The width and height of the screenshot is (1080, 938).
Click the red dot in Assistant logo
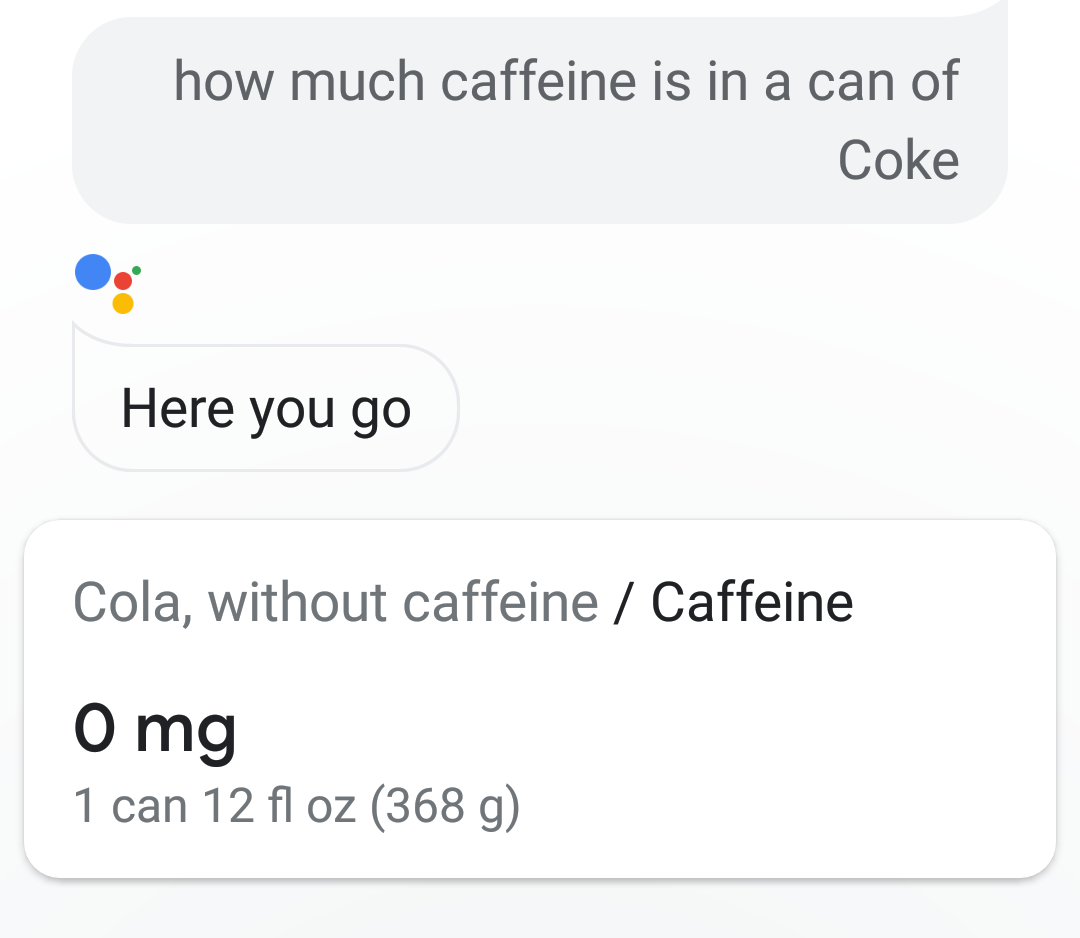[x=123, y=281]
